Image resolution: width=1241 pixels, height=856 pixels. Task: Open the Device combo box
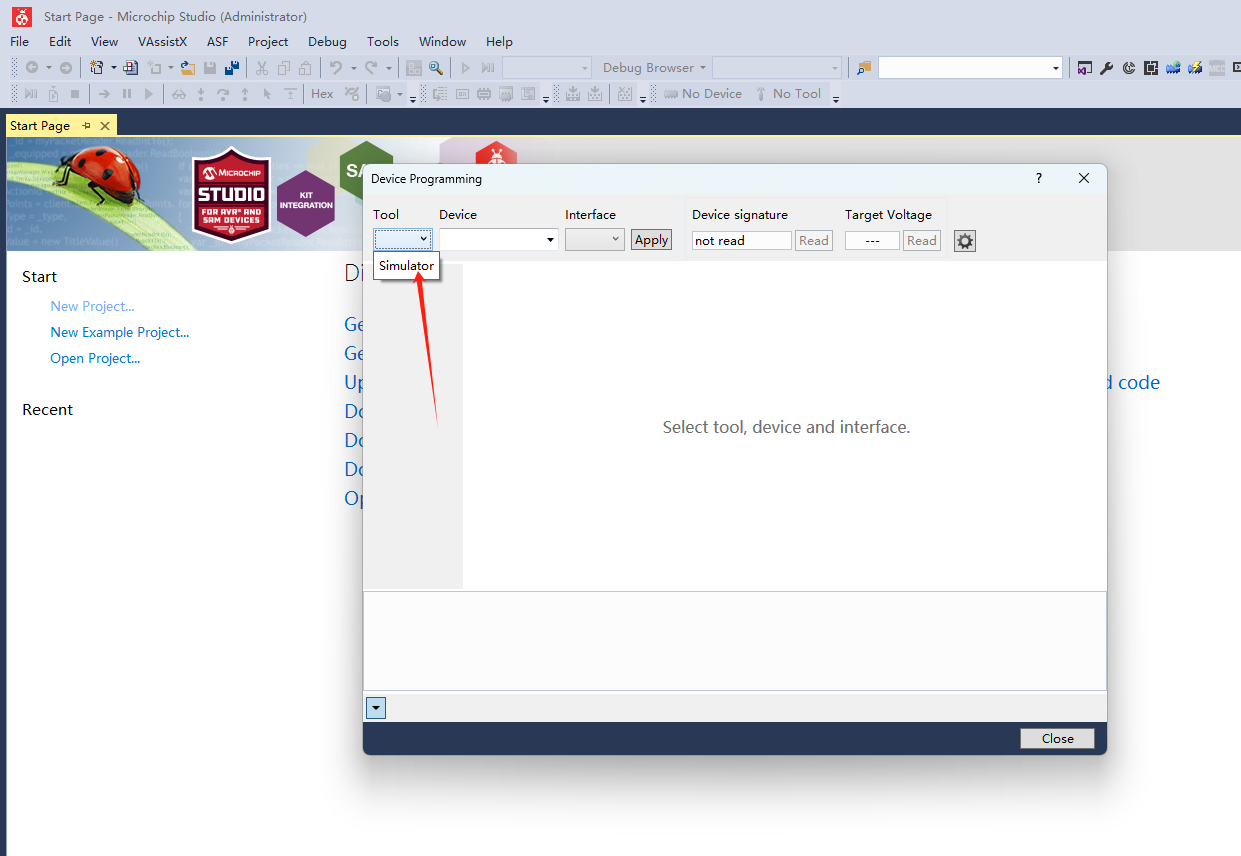(x=499, y=239)
